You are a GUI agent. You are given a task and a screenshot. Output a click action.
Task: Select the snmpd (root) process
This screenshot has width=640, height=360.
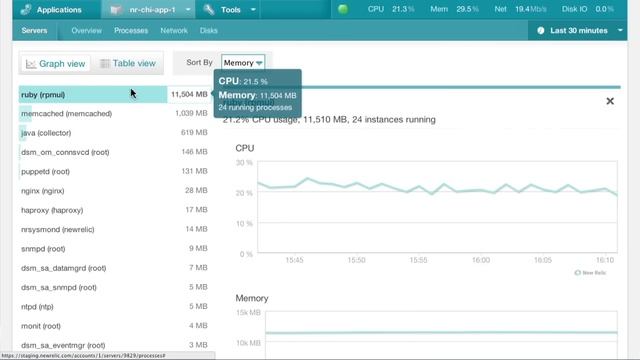(x=114, y=249)
